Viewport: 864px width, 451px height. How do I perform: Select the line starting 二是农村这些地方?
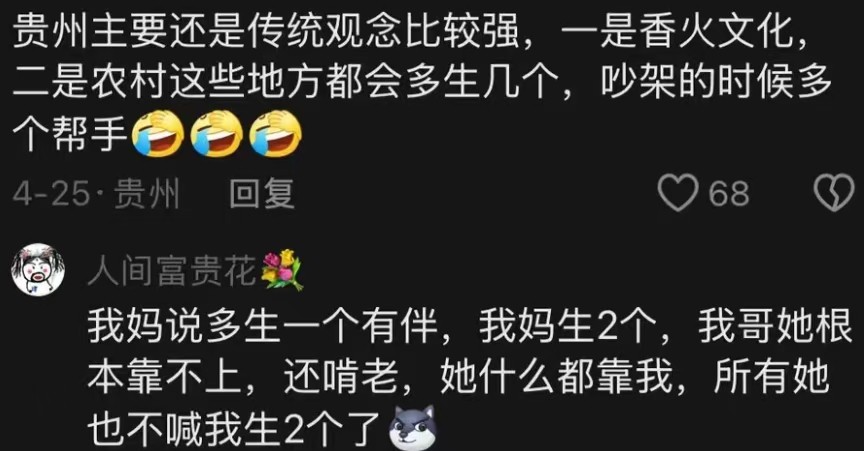(x=422, y=83)
